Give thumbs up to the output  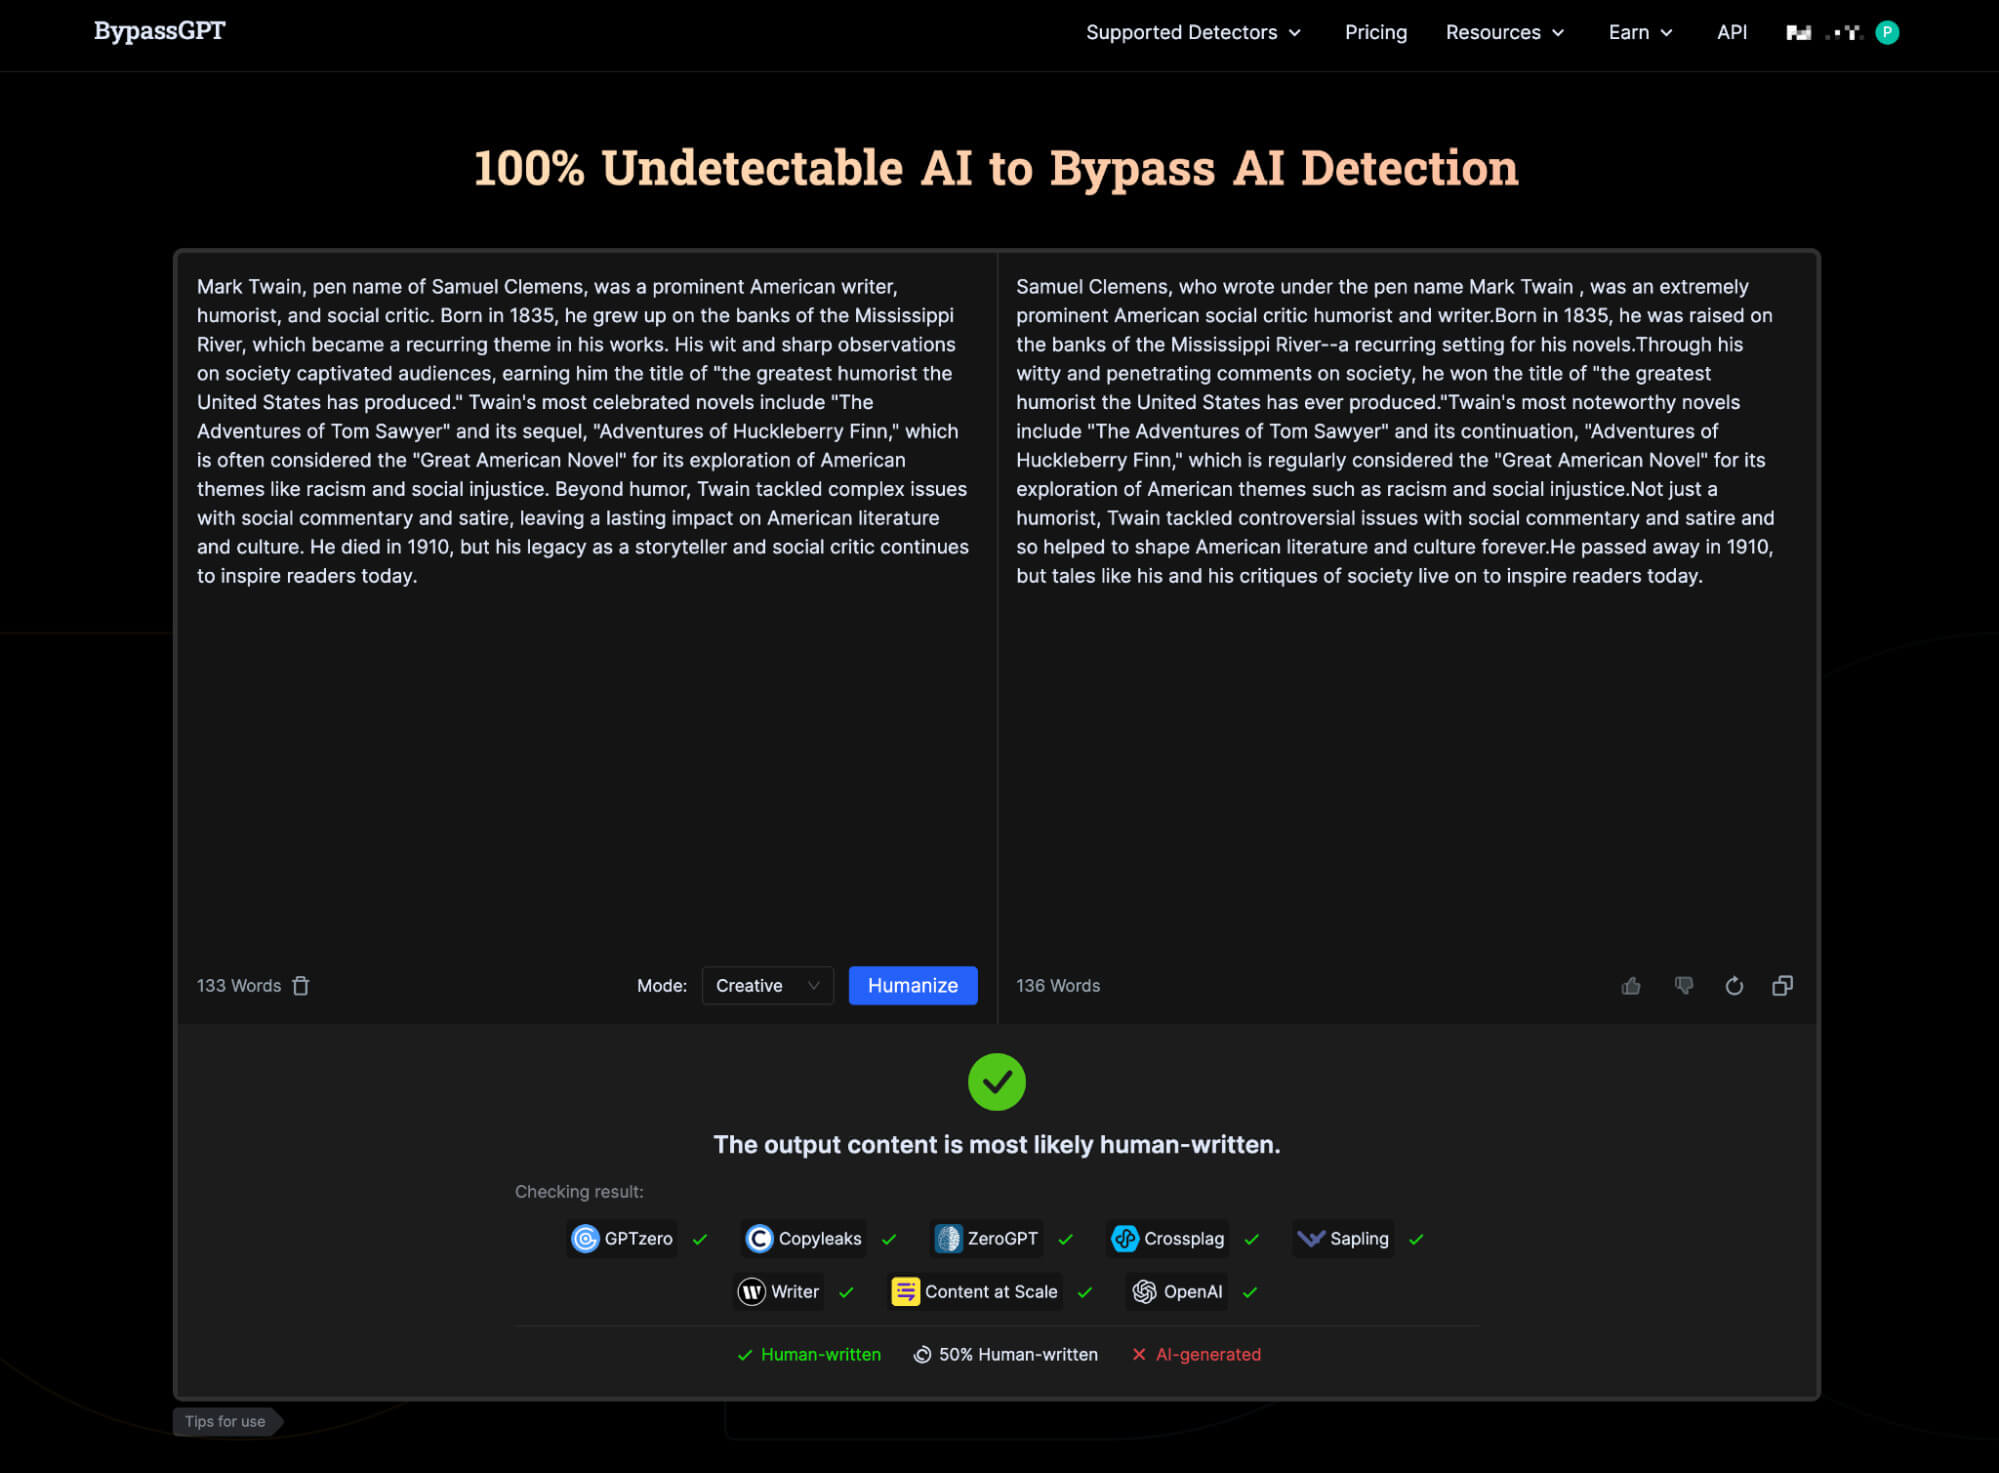pyautogui.click(x=1631, y=986)
